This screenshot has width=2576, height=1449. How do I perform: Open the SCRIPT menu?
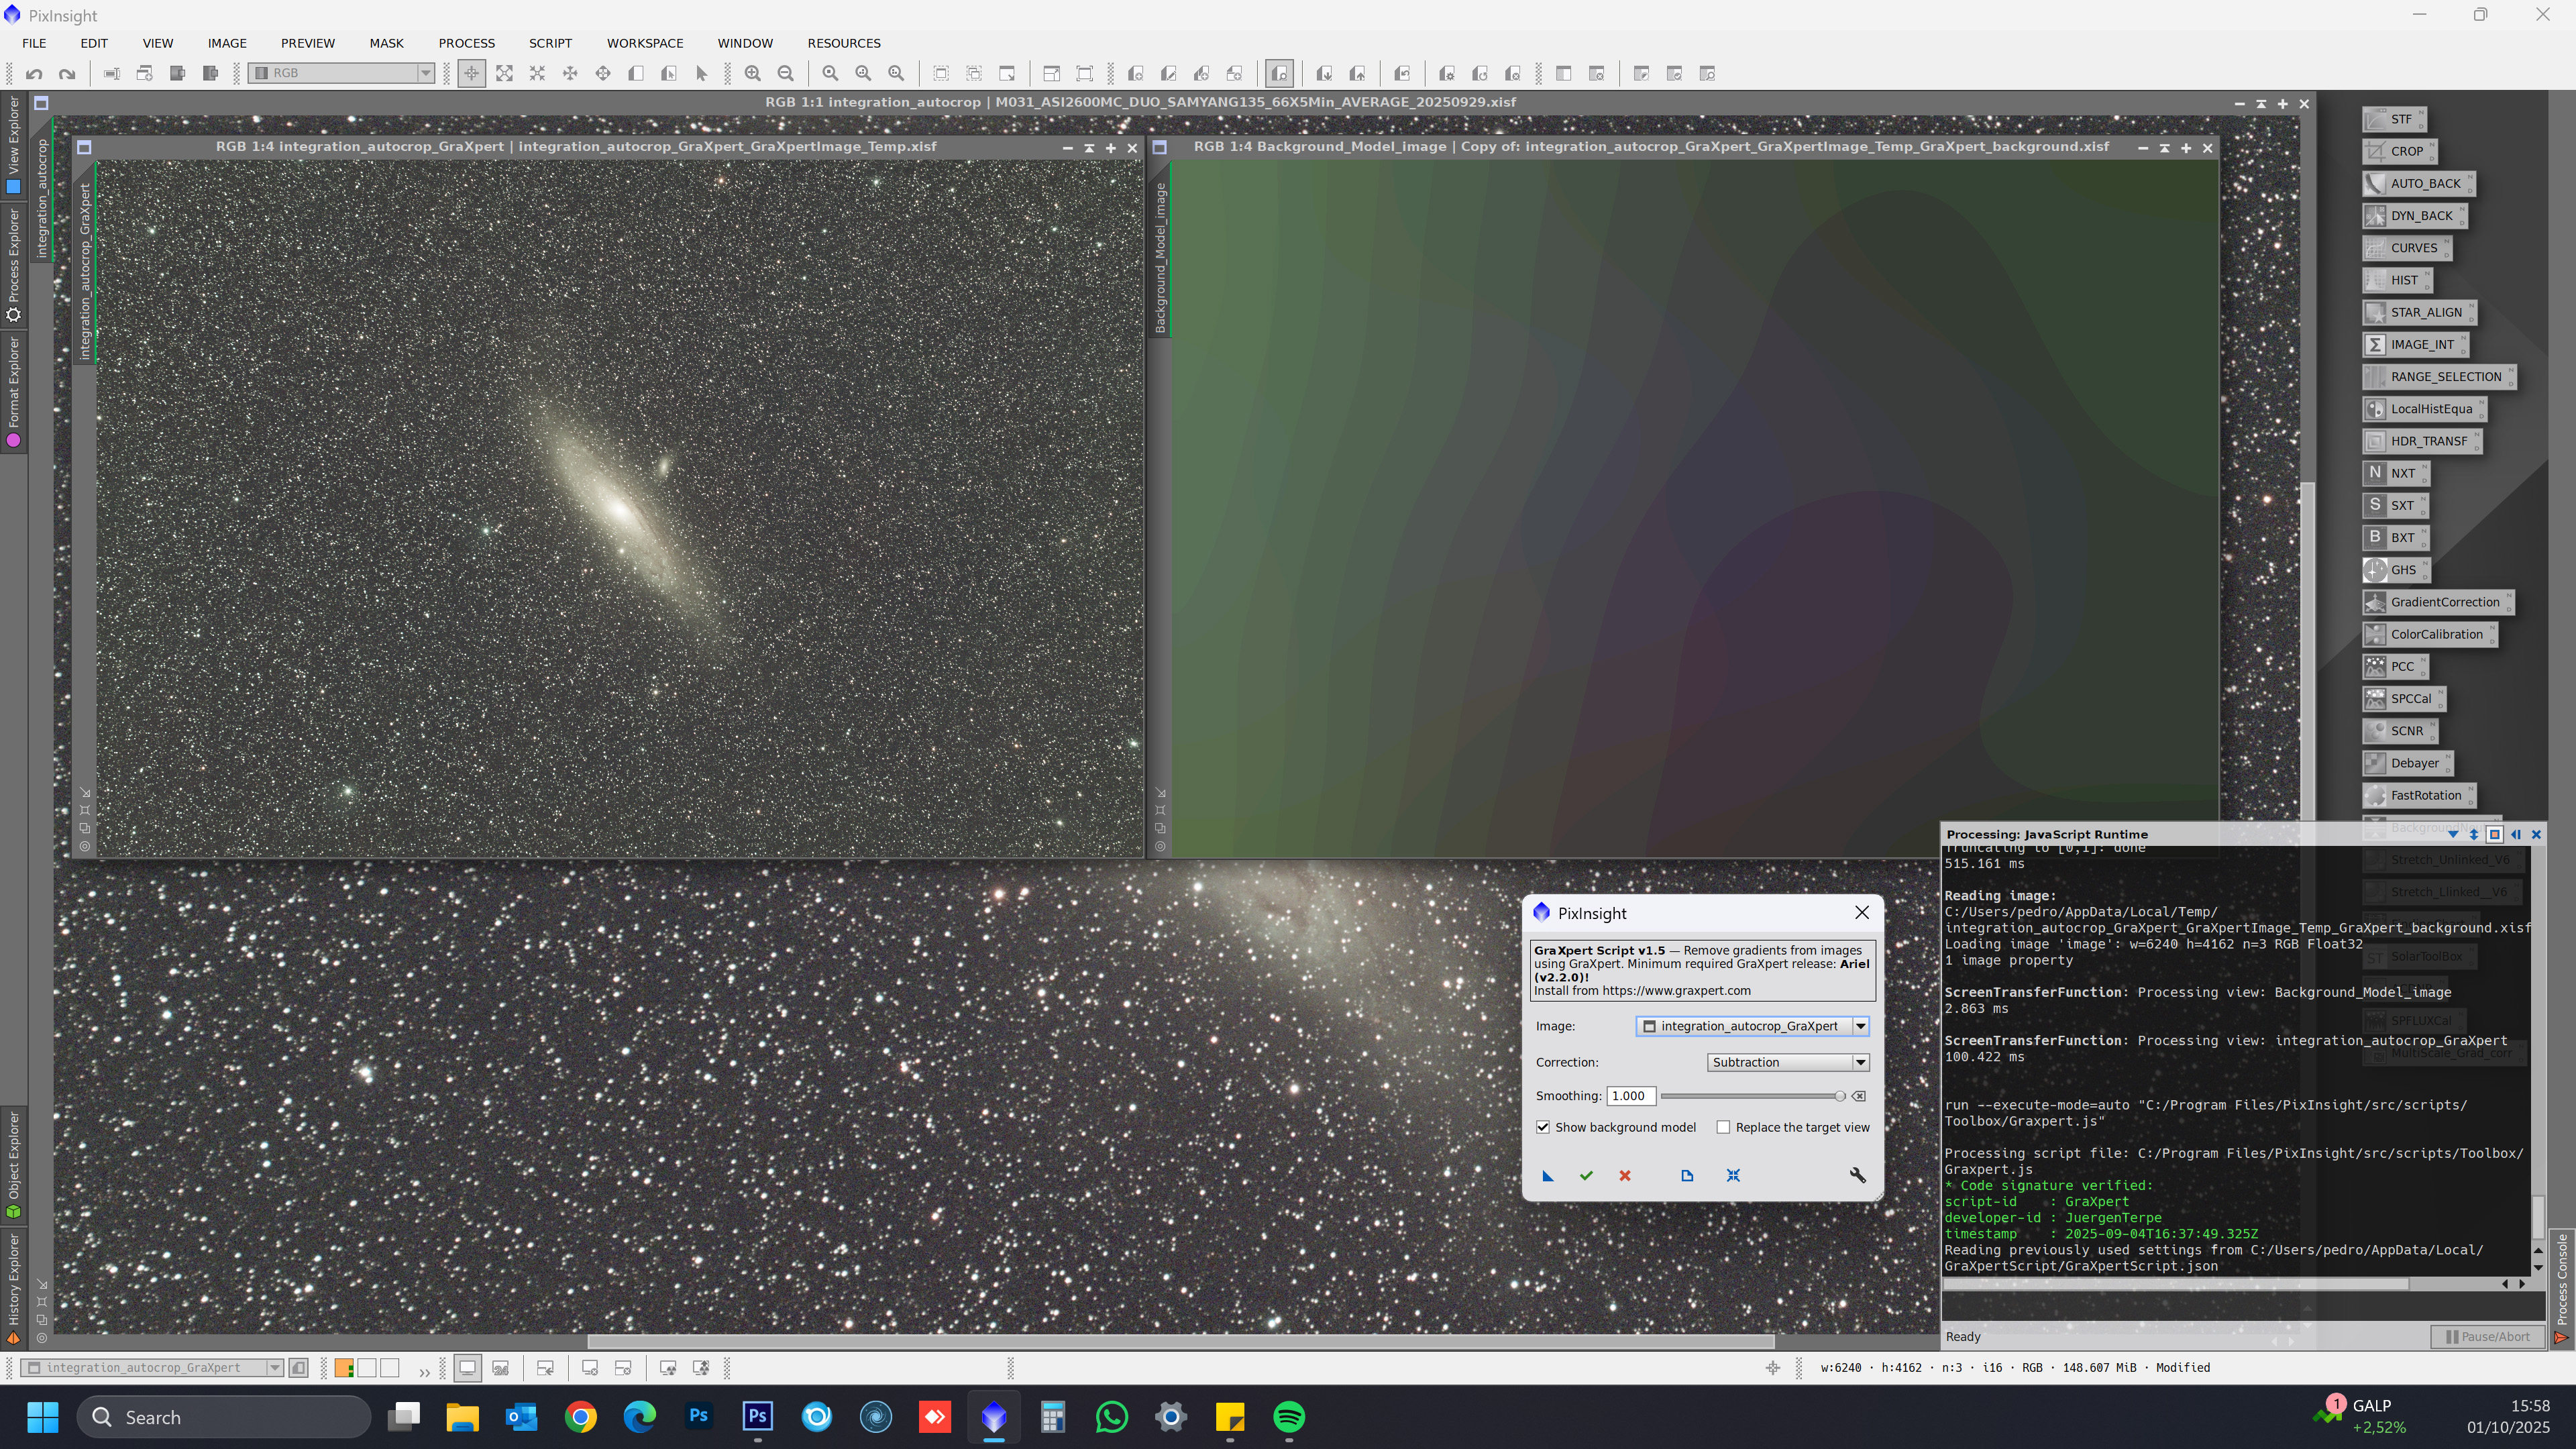tap(550, 43)
